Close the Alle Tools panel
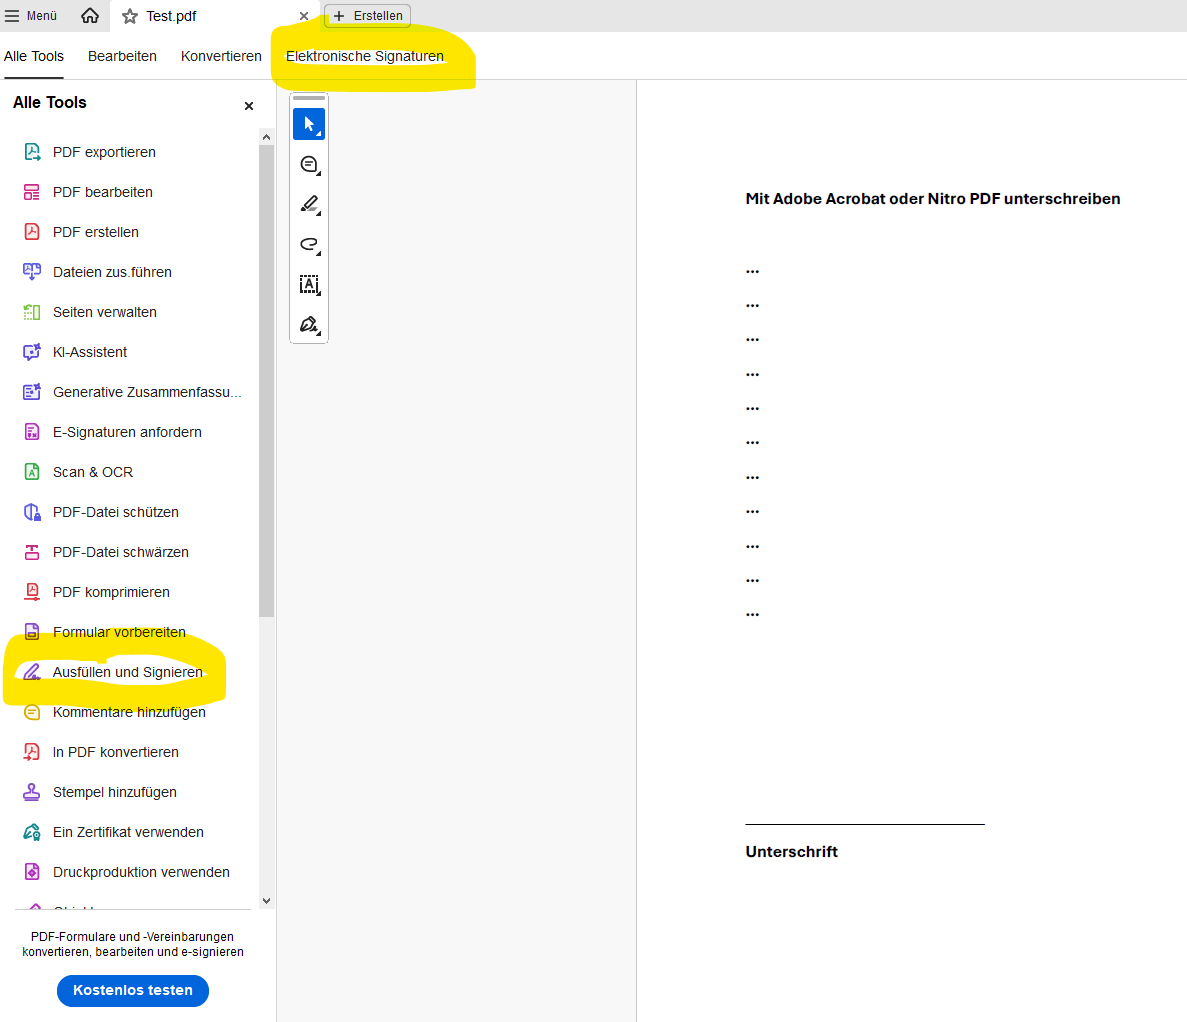Screen dimensions: 1187x1022 coord(248,105)
